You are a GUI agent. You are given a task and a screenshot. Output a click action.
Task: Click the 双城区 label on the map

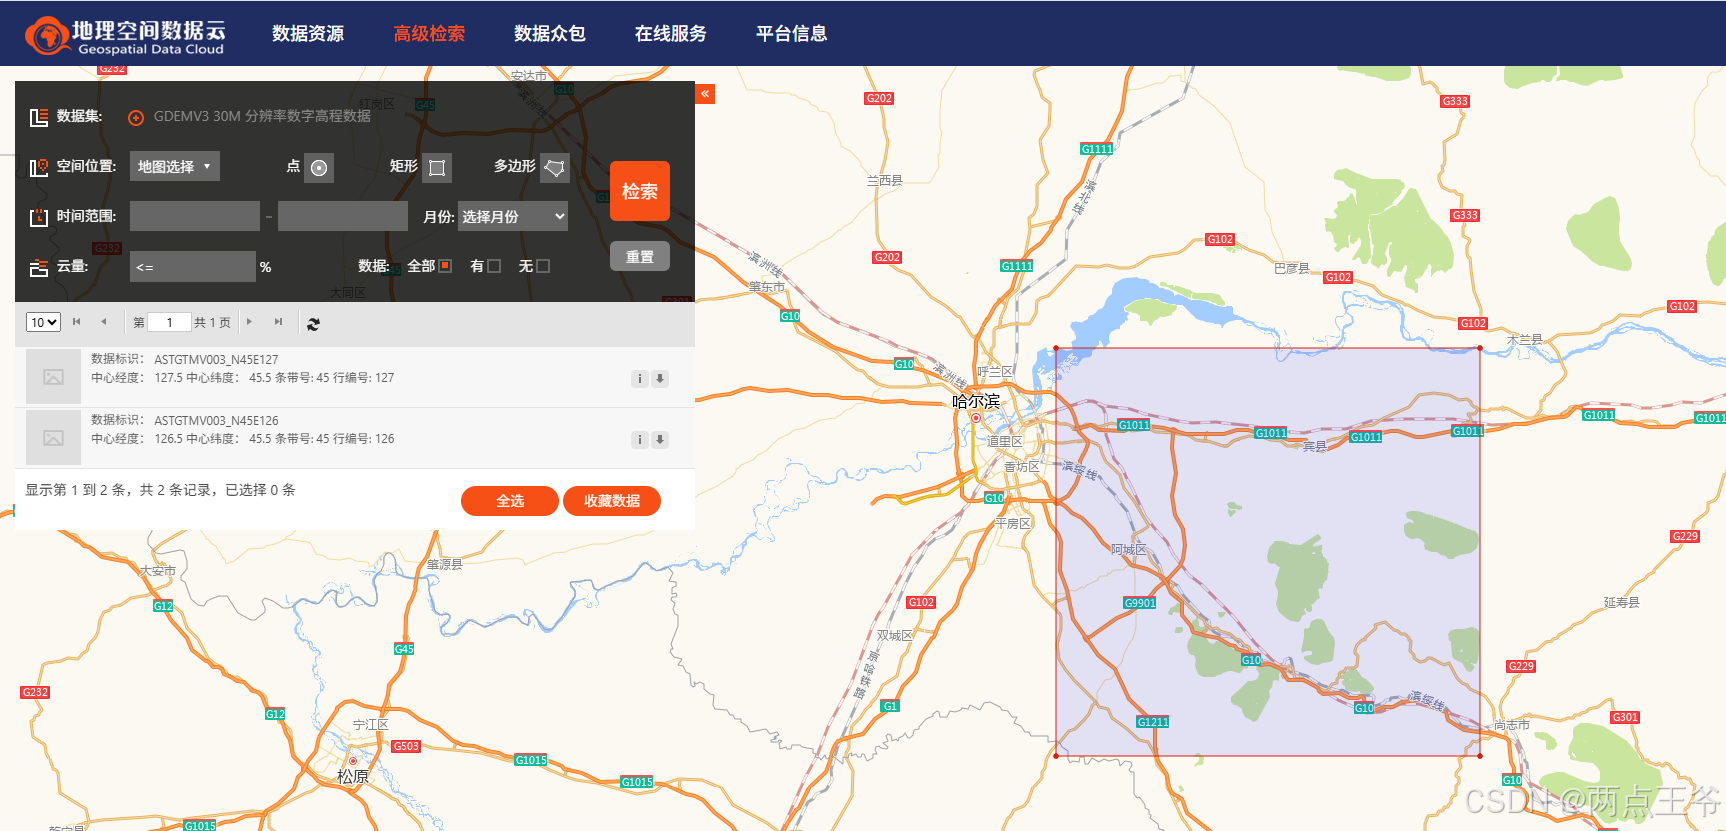tap(895, 635)
